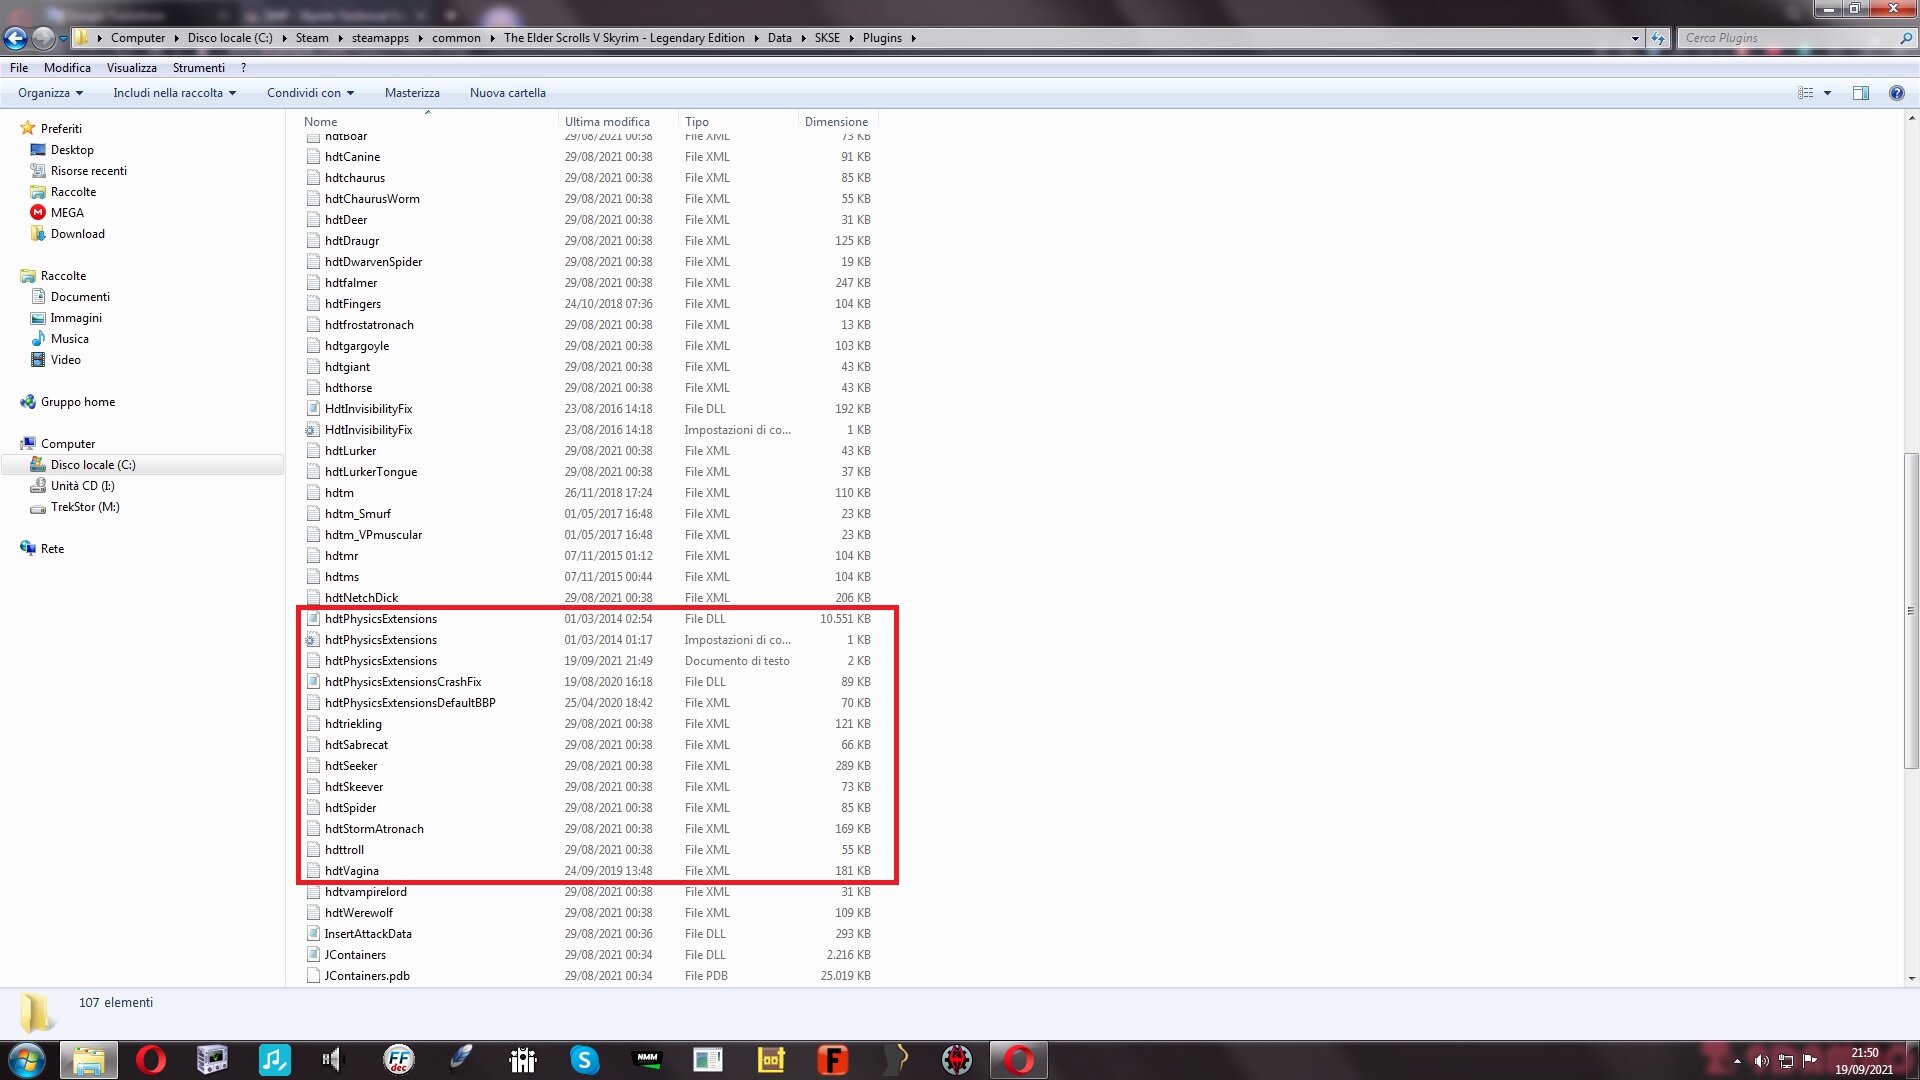Click volume icon in system tray

(x=1761, y=1061)
